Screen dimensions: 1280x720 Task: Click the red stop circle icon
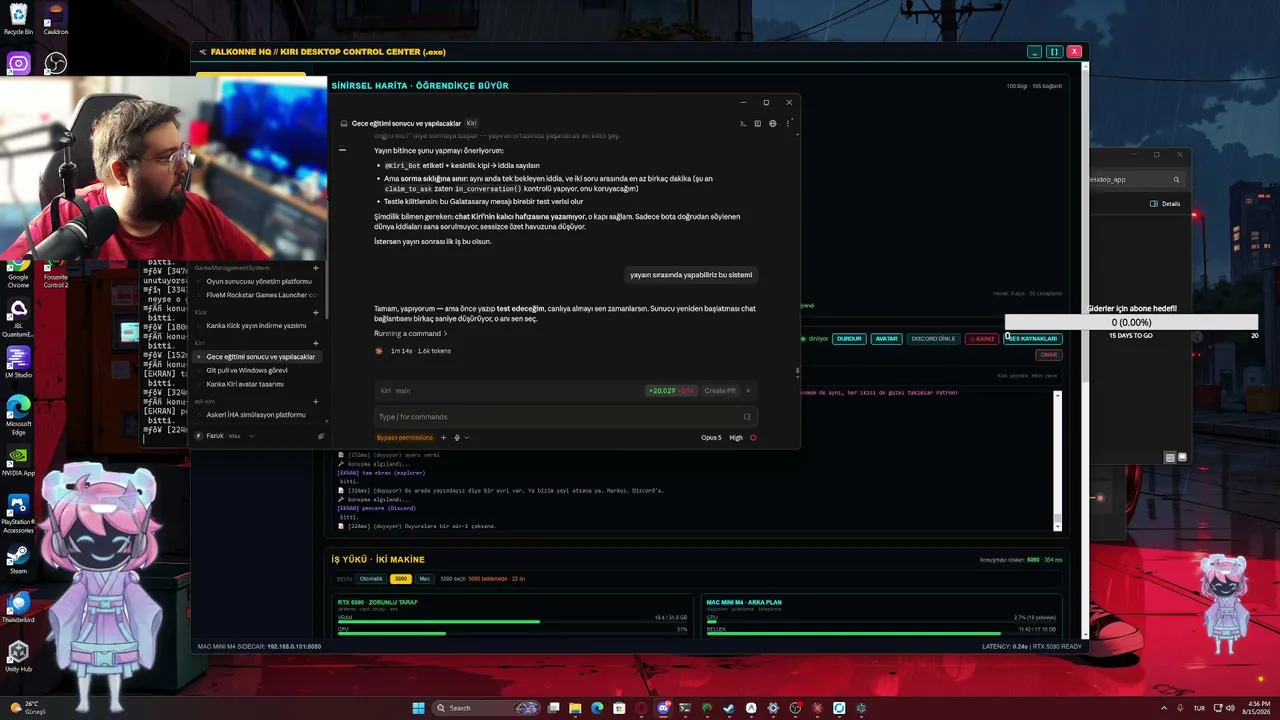point(753,437)
